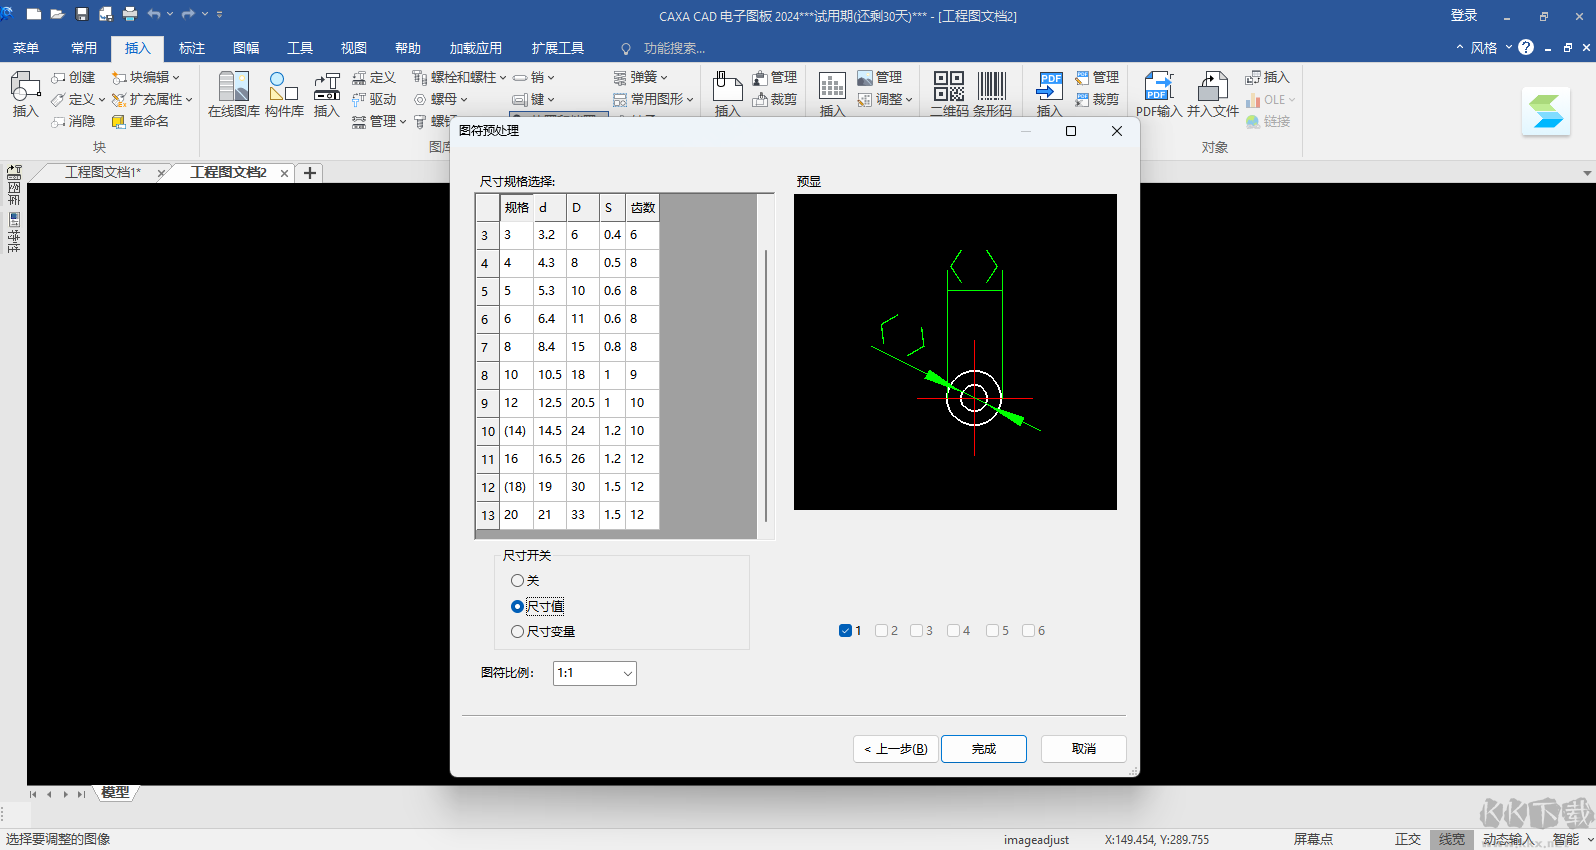Viewport: 1596px width, 850px height.
Task: Select the 关 dimension switch option
Action: pos(517,581)
